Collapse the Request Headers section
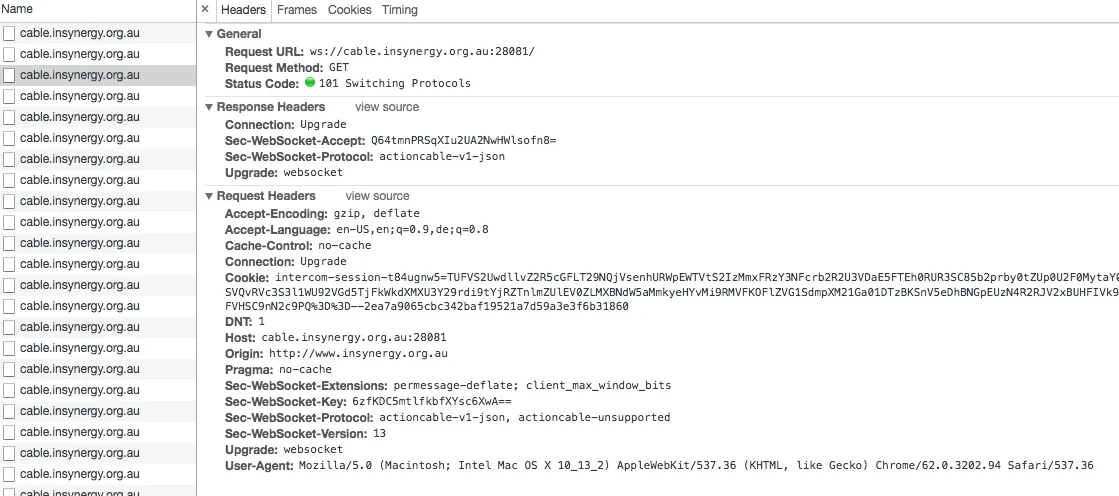1119x496 pixels. [x=209, y=196]
